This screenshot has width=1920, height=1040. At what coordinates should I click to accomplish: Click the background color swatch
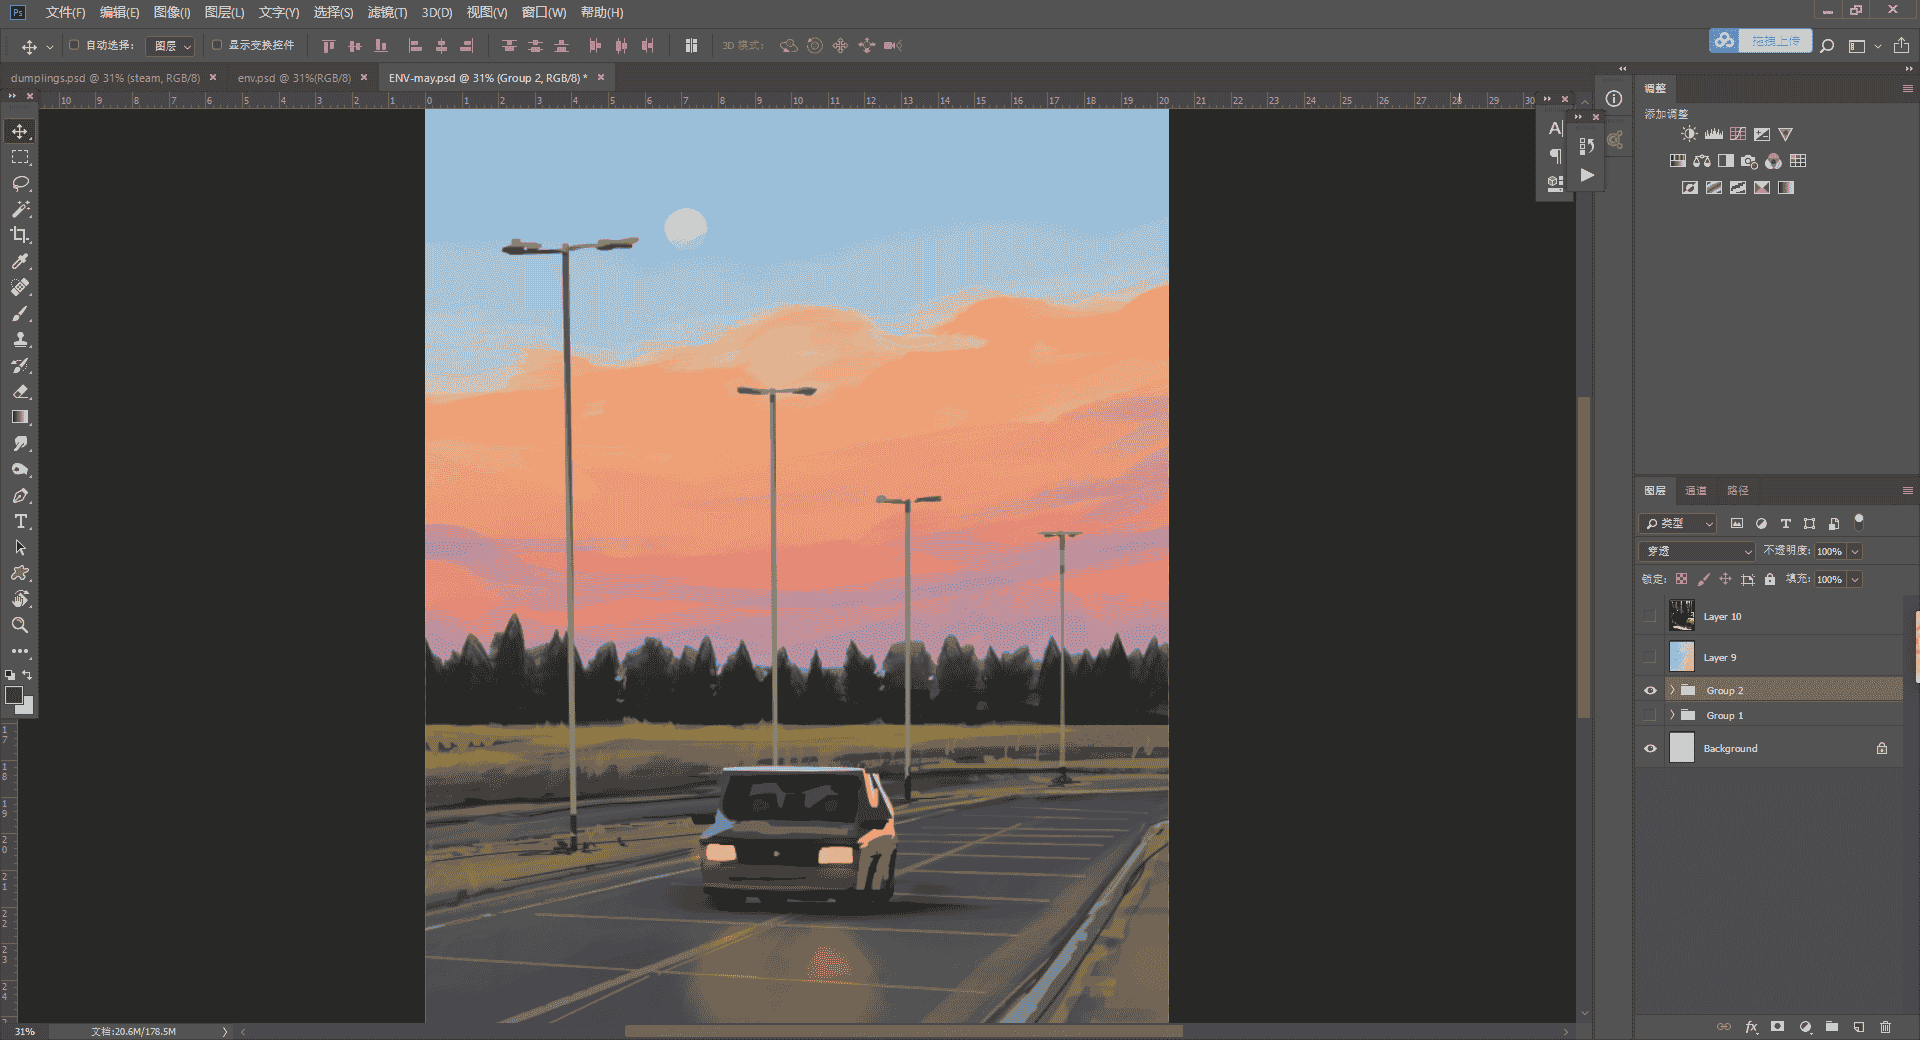[x=27, y=707]
